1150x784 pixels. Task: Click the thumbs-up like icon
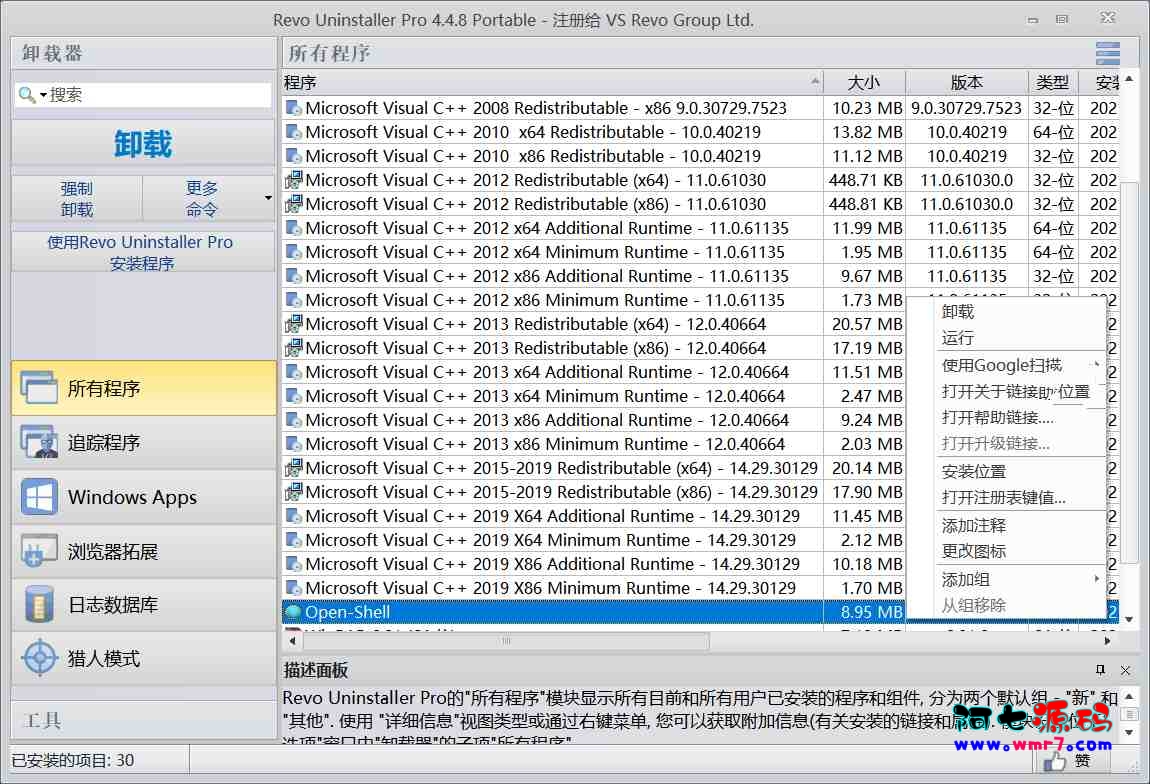[x=1055, y=762]
